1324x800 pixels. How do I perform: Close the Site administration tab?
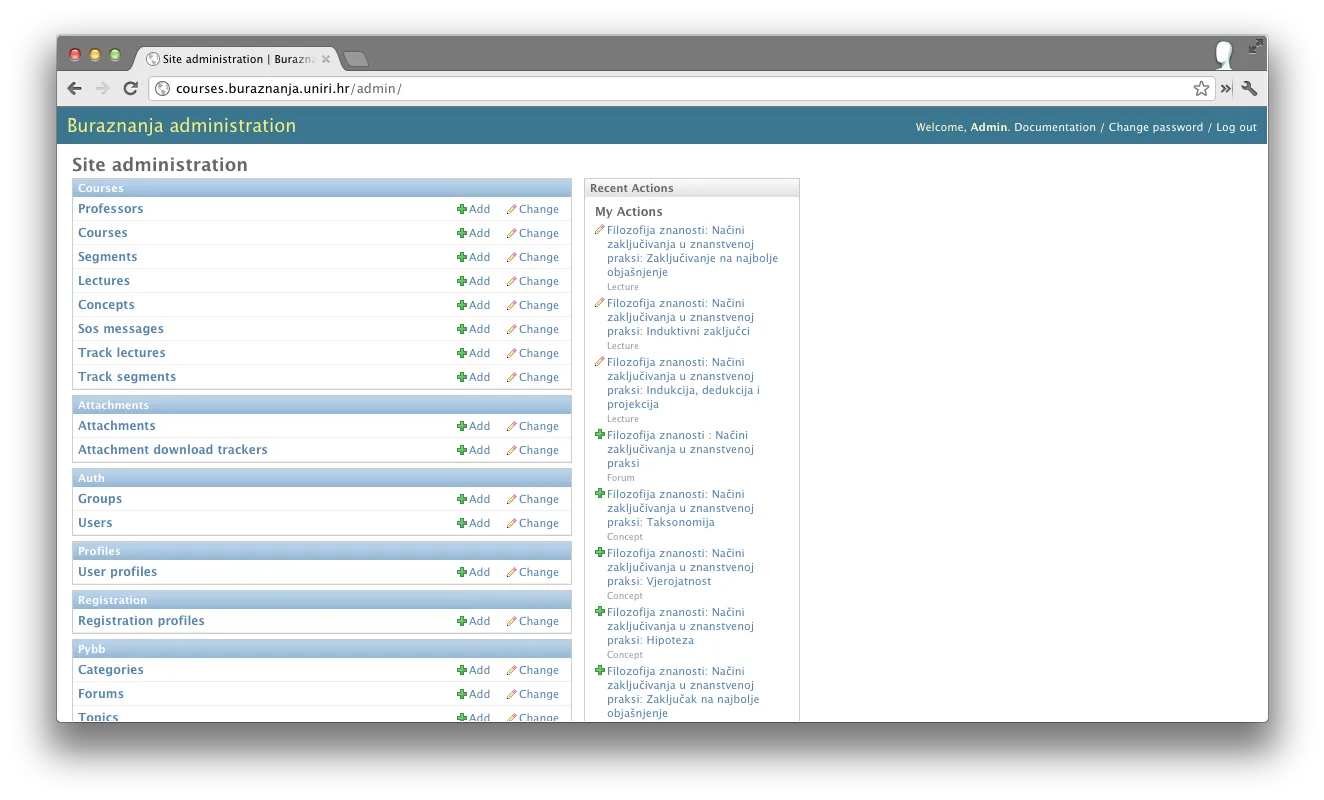[326, 59]
